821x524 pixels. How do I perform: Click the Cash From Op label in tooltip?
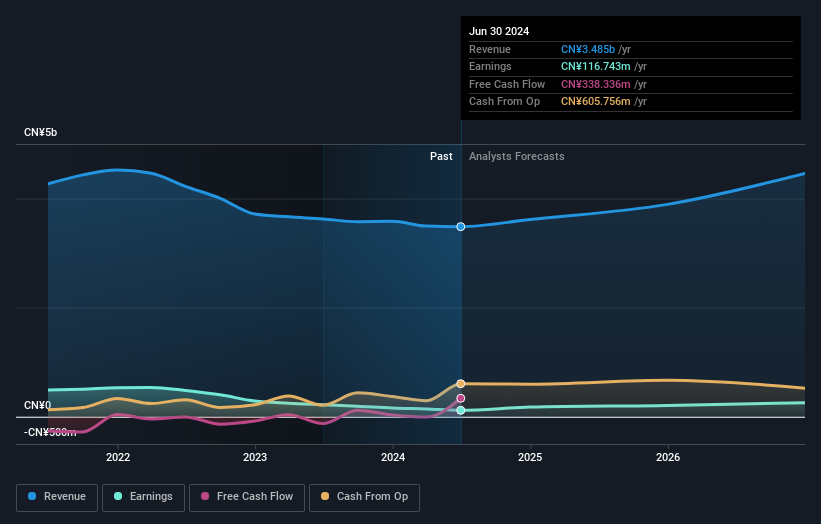[504, 102]
